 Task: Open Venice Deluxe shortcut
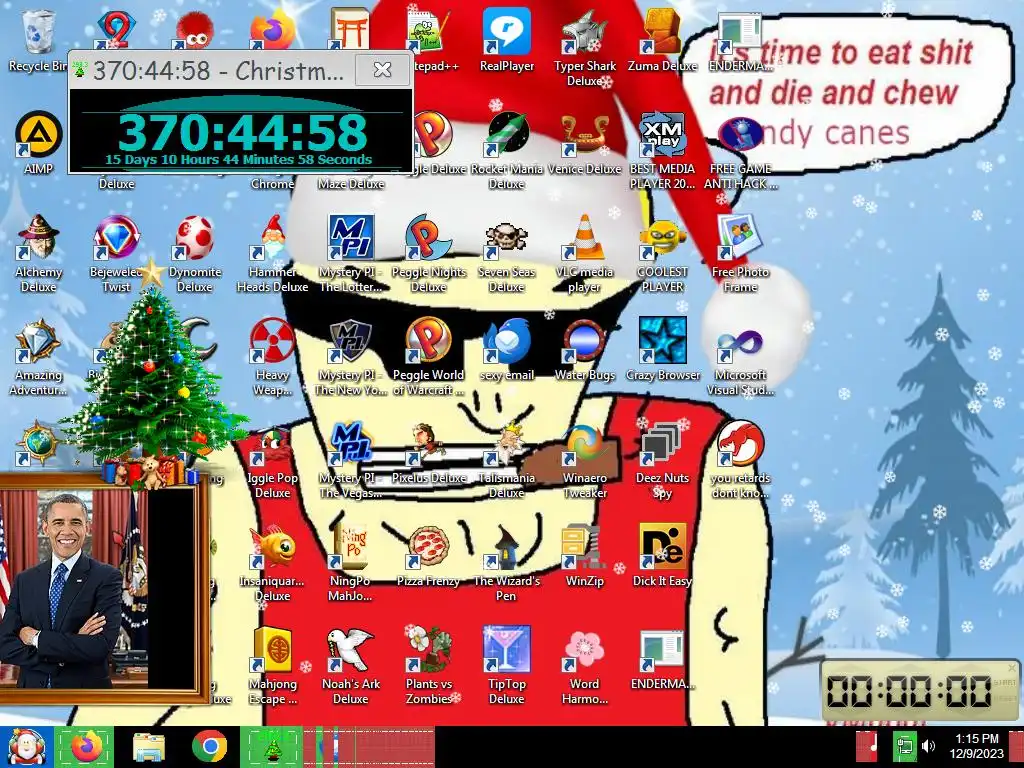[584, 142]
